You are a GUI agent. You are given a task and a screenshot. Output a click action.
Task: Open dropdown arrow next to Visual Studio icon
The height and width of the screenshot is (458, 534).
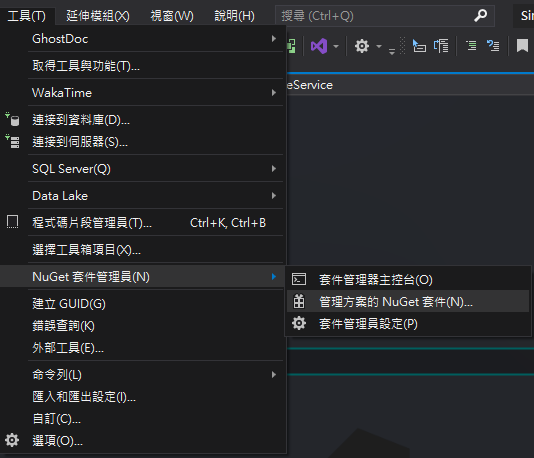point(336,46)
